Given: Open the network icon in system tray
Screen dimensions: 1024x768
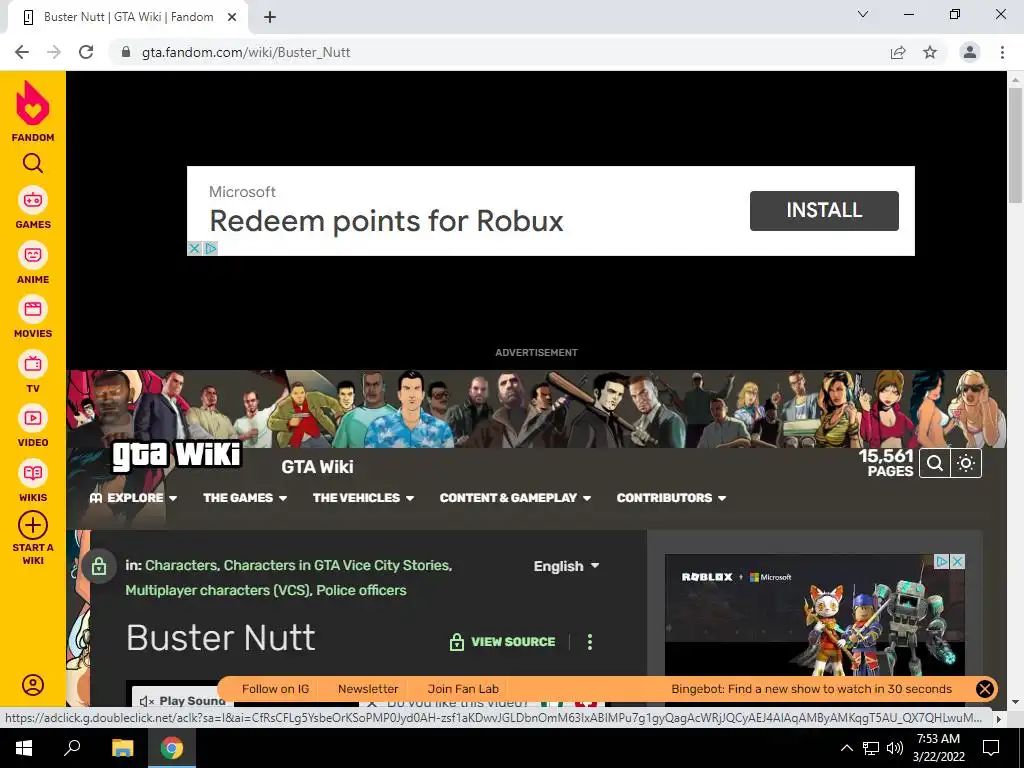Looking at the screenshot, I should click(x=871, y=748).
